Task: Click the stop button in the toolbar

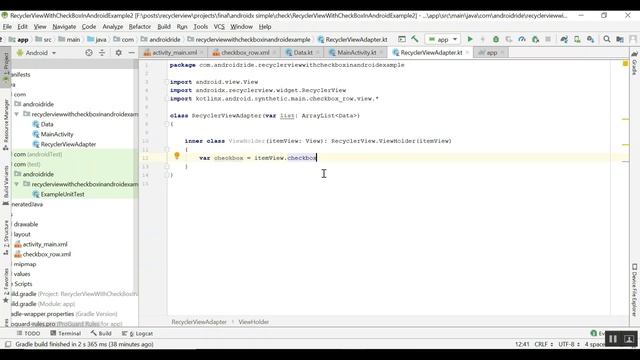Action: click(x=548, y=39)
